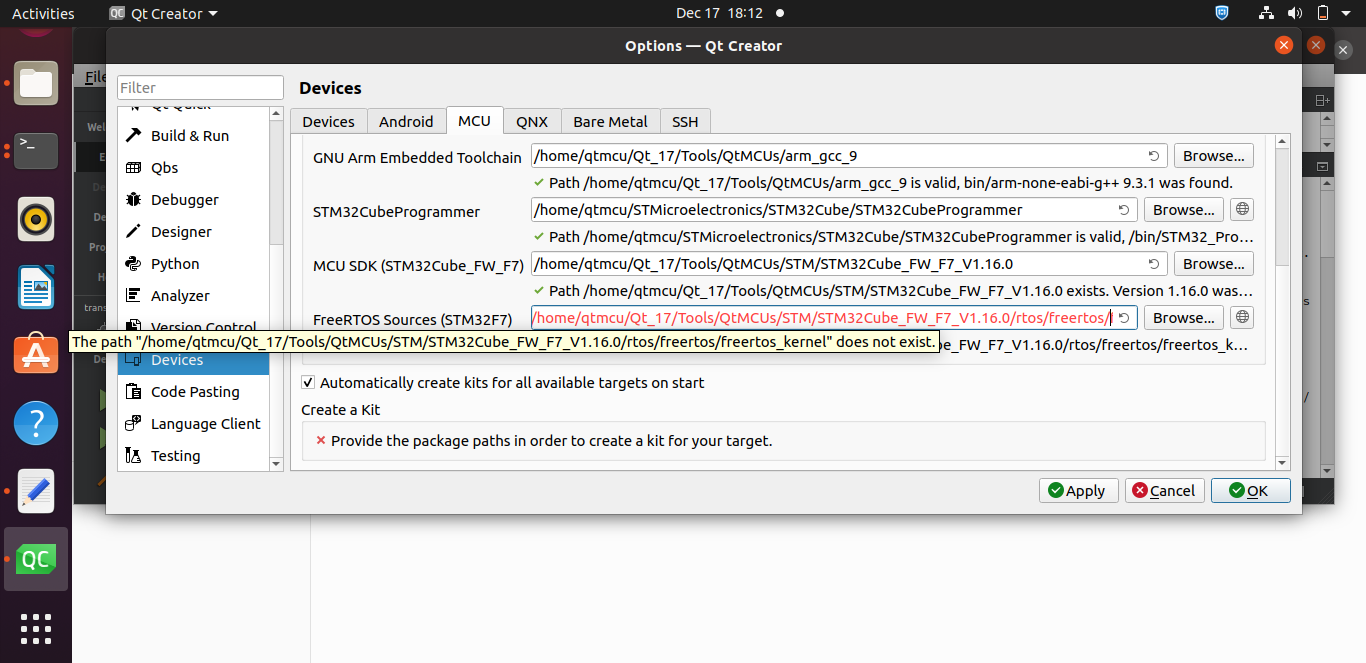Browse for the MCU SDK path

tap(1213, 264)
